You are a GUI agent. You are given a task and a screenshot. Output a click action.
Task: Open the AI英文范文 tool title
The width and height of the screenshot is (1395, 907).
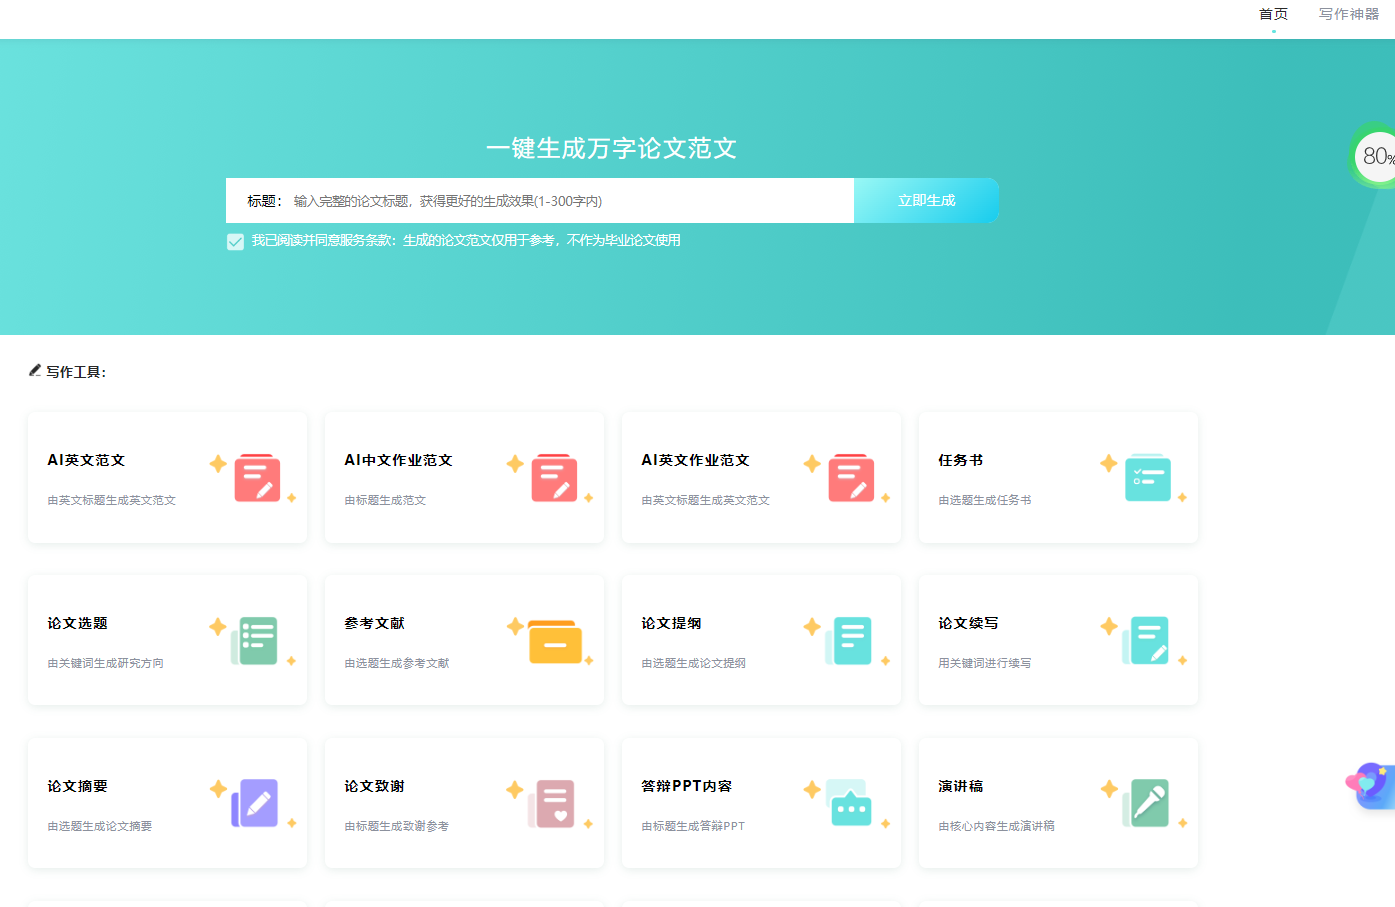[x=86, y=460]
